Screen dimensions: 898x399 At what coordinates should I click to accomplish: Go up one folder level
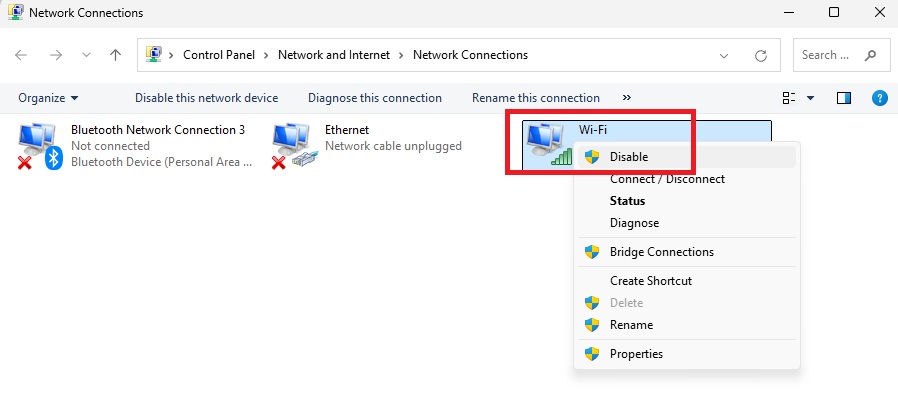pyautogui.click(x=116, y=55)
